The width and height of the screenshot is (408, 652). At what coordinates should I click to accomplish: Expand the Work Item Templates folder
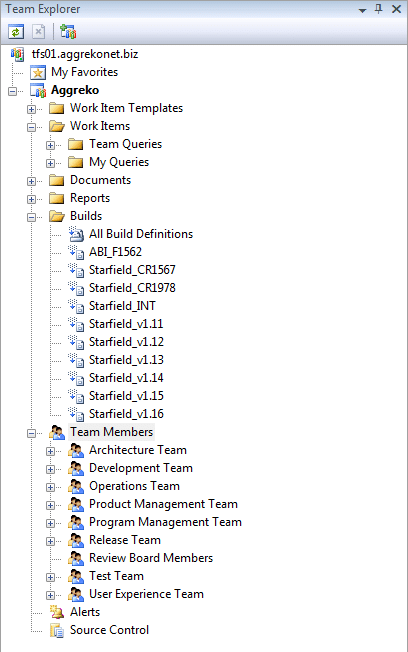(x=32, y=109)
